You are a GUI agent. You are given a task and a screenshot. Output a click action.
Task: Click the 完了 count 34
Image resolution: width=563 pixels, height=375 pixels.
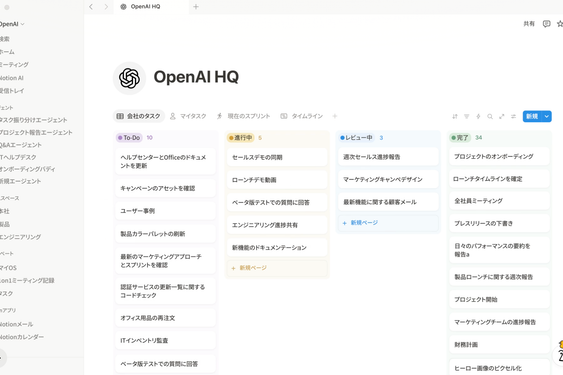pyautogui.click(x=479, y=138)
